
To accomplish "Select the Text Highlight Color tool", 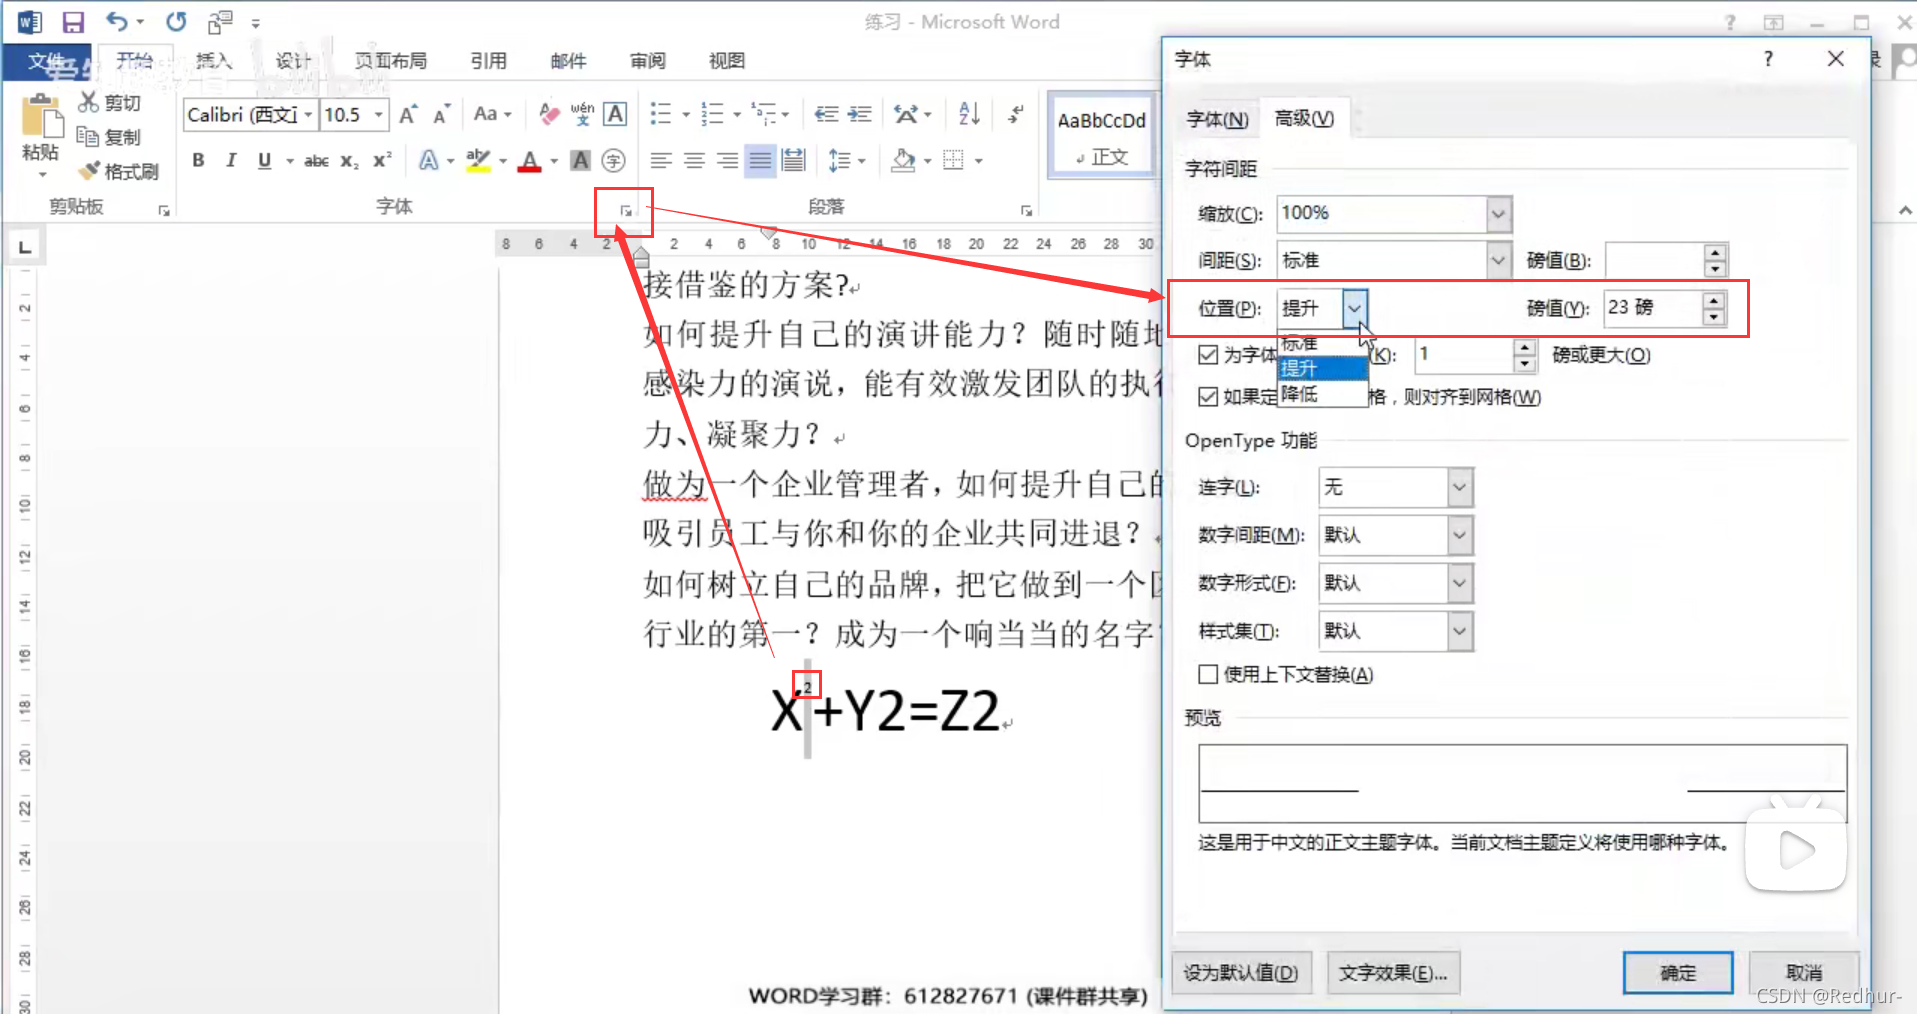I will tap(478, 160).
